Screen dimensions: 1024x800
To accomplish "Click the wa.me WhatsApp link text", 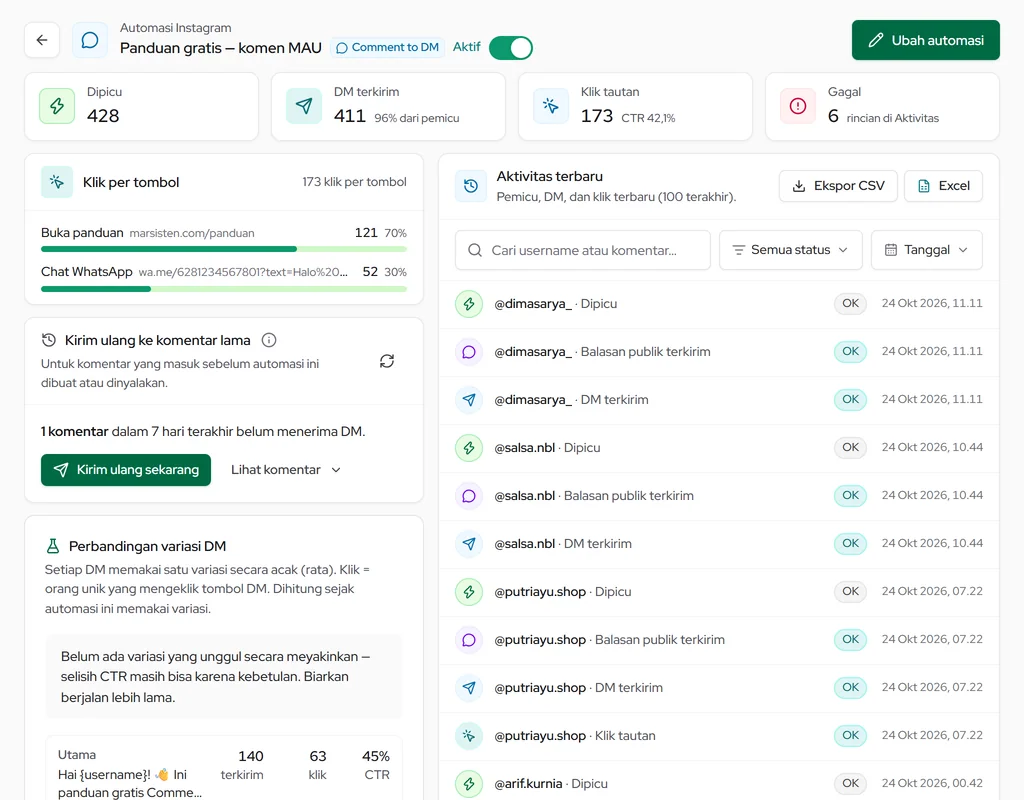I will 243,272.
